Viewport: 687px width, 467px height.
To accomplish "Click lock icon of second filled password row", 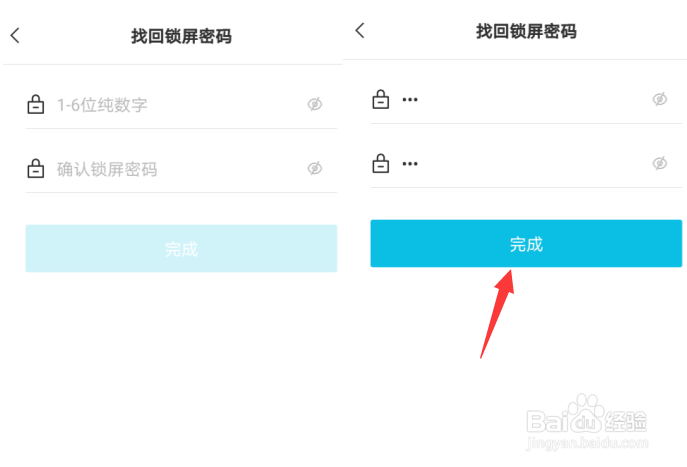I will [380, 163].
